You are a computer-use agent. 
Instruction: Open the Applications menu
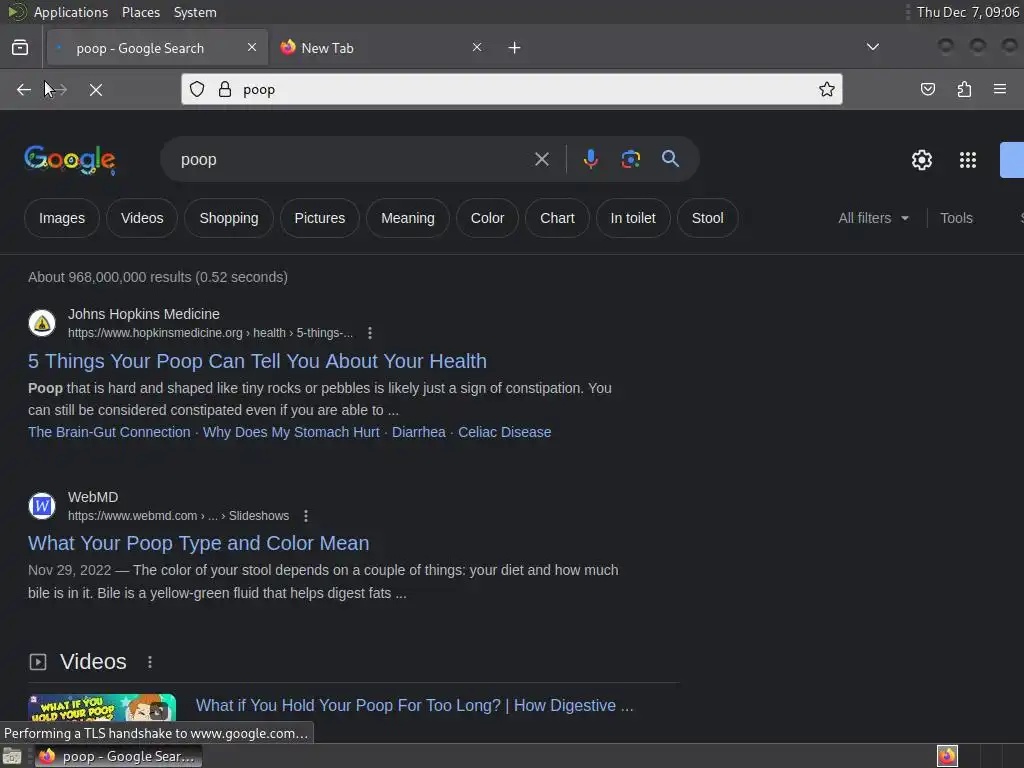(x=71, y=12)
